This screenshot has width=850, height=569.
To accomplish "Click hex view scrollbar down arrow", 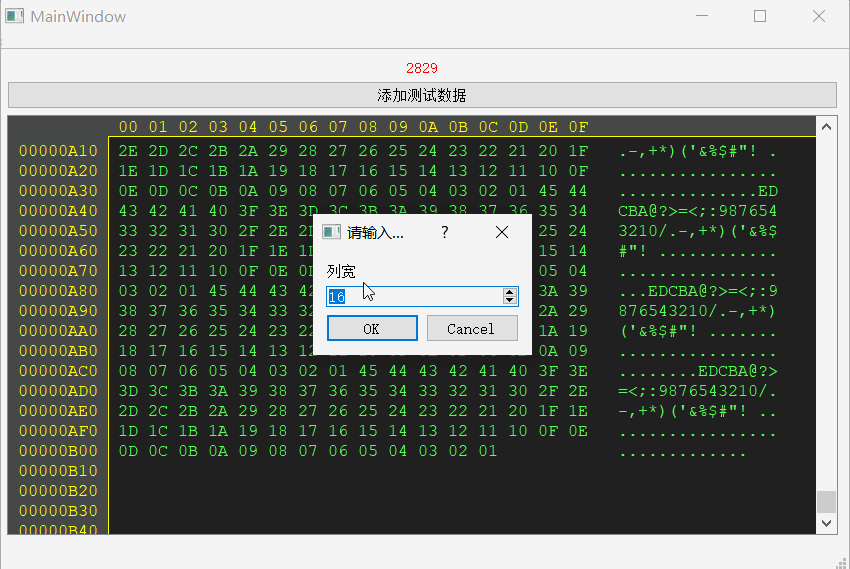I will (826, 523).
